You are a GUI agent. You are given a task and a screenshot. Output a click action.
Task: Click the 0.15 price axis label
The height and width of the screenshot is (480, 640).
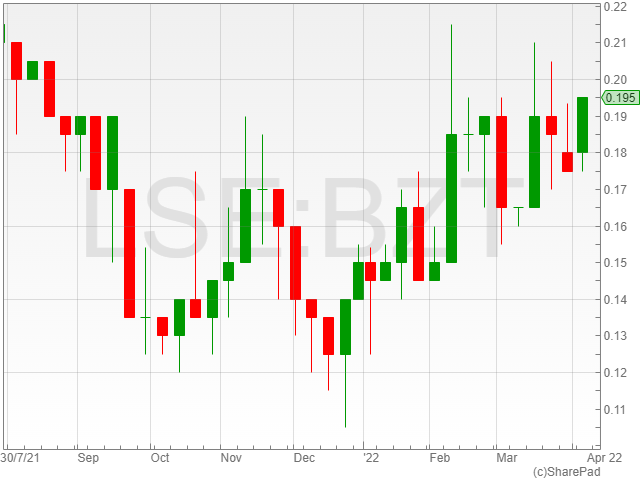(x=615, y=263)
